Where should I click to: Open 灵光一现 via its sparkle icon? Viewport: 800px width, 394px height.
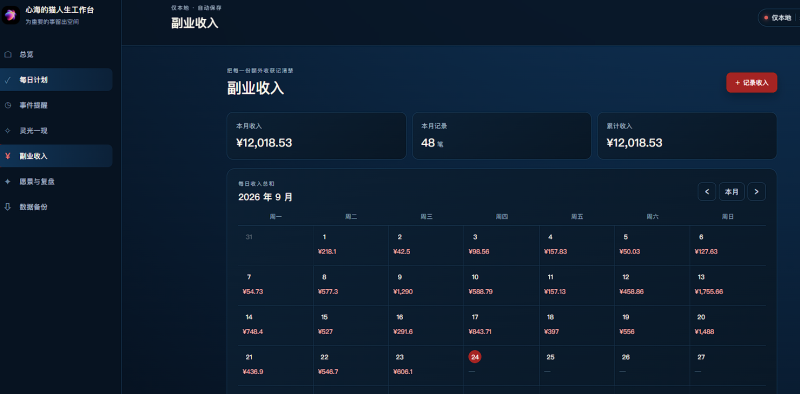[x=7, y=131]
